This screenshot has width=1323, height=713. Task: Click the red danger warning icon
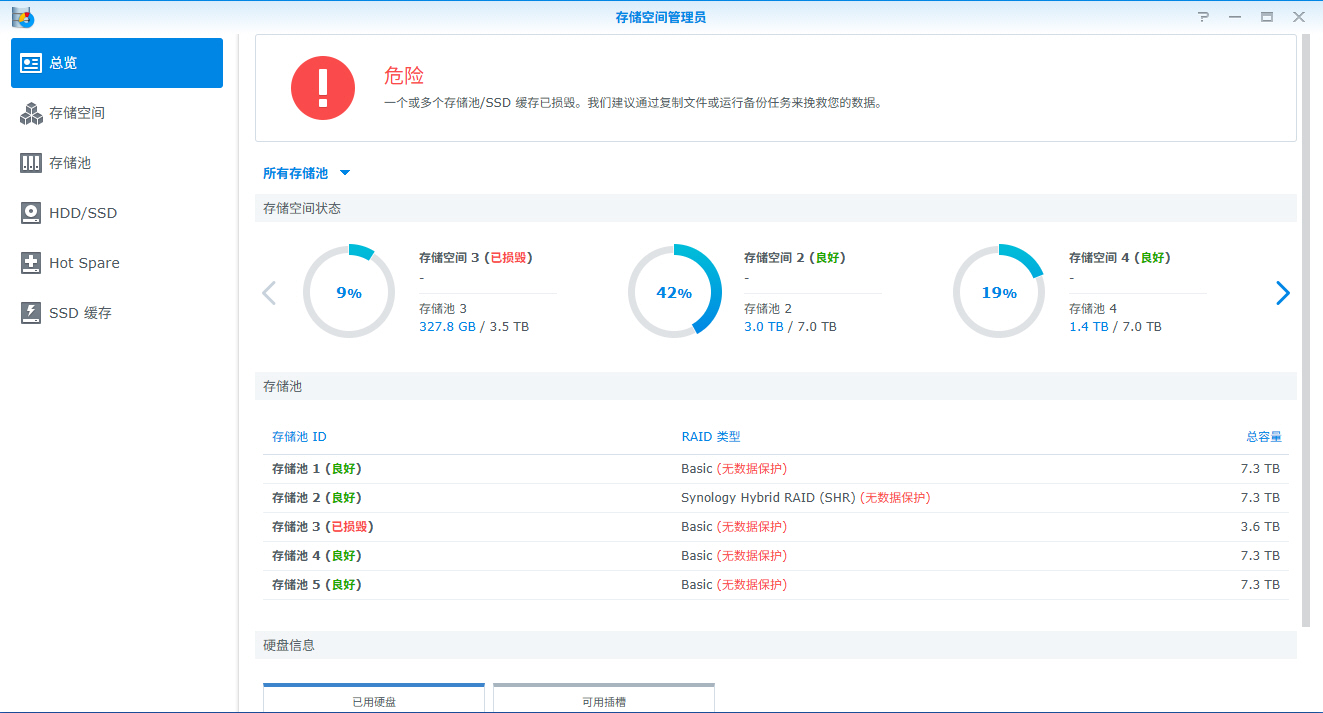[x=323, y=88]
